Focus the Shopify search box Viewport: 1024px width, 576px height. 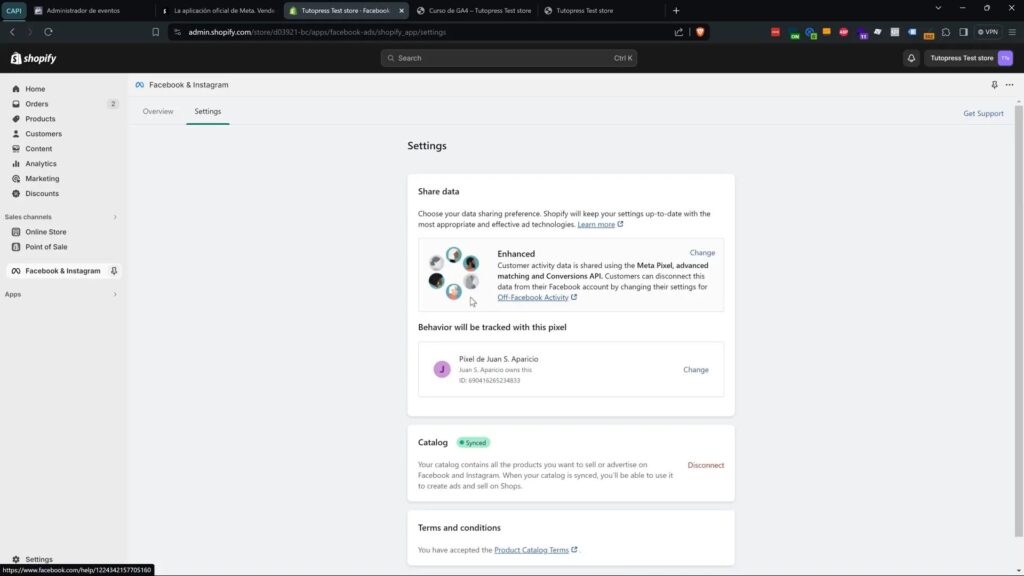point(509,58)
